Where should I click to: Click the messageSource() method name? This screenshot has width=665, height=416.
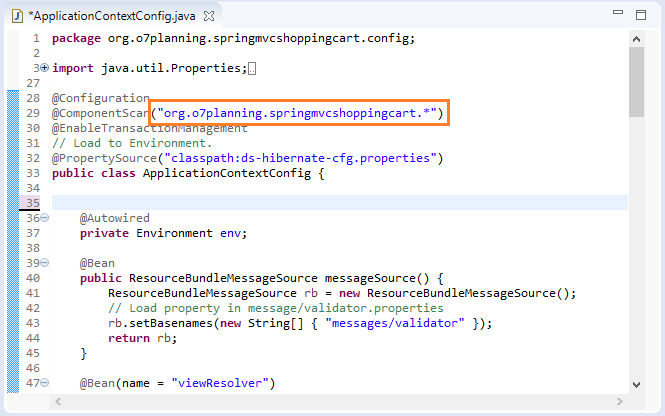pos(377,278)
